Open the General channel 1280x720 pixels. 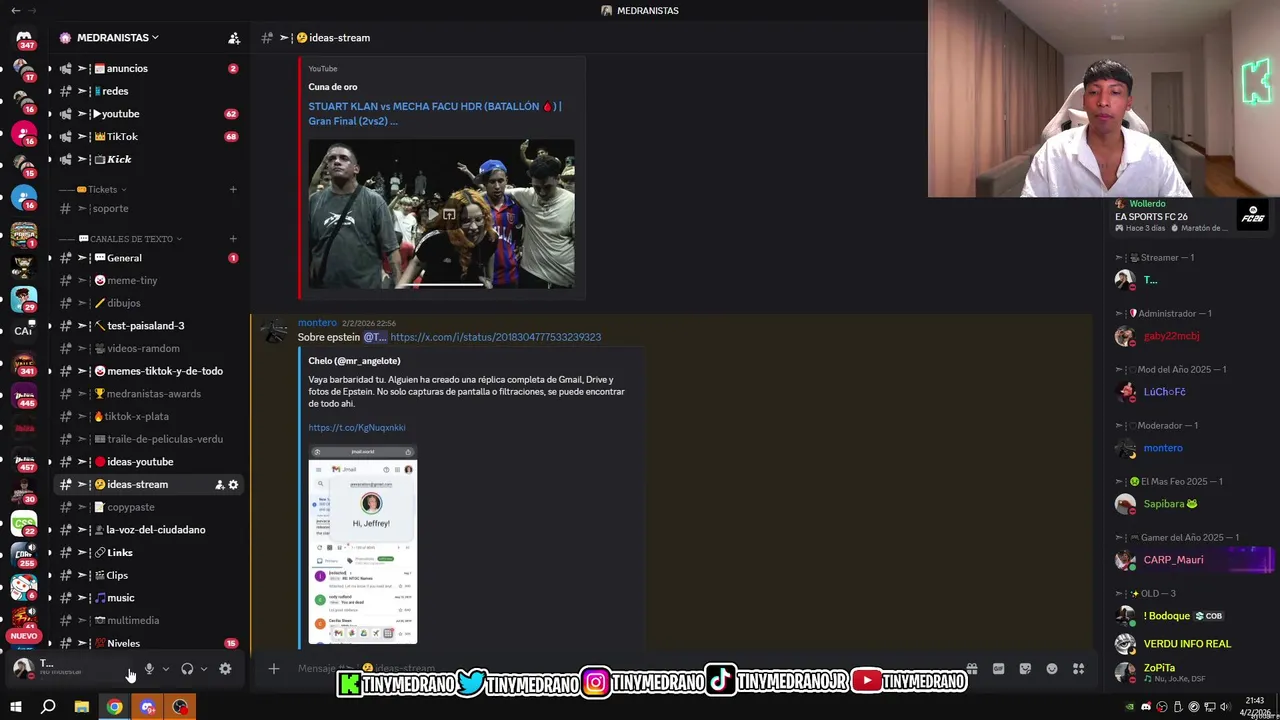[148, 258]
